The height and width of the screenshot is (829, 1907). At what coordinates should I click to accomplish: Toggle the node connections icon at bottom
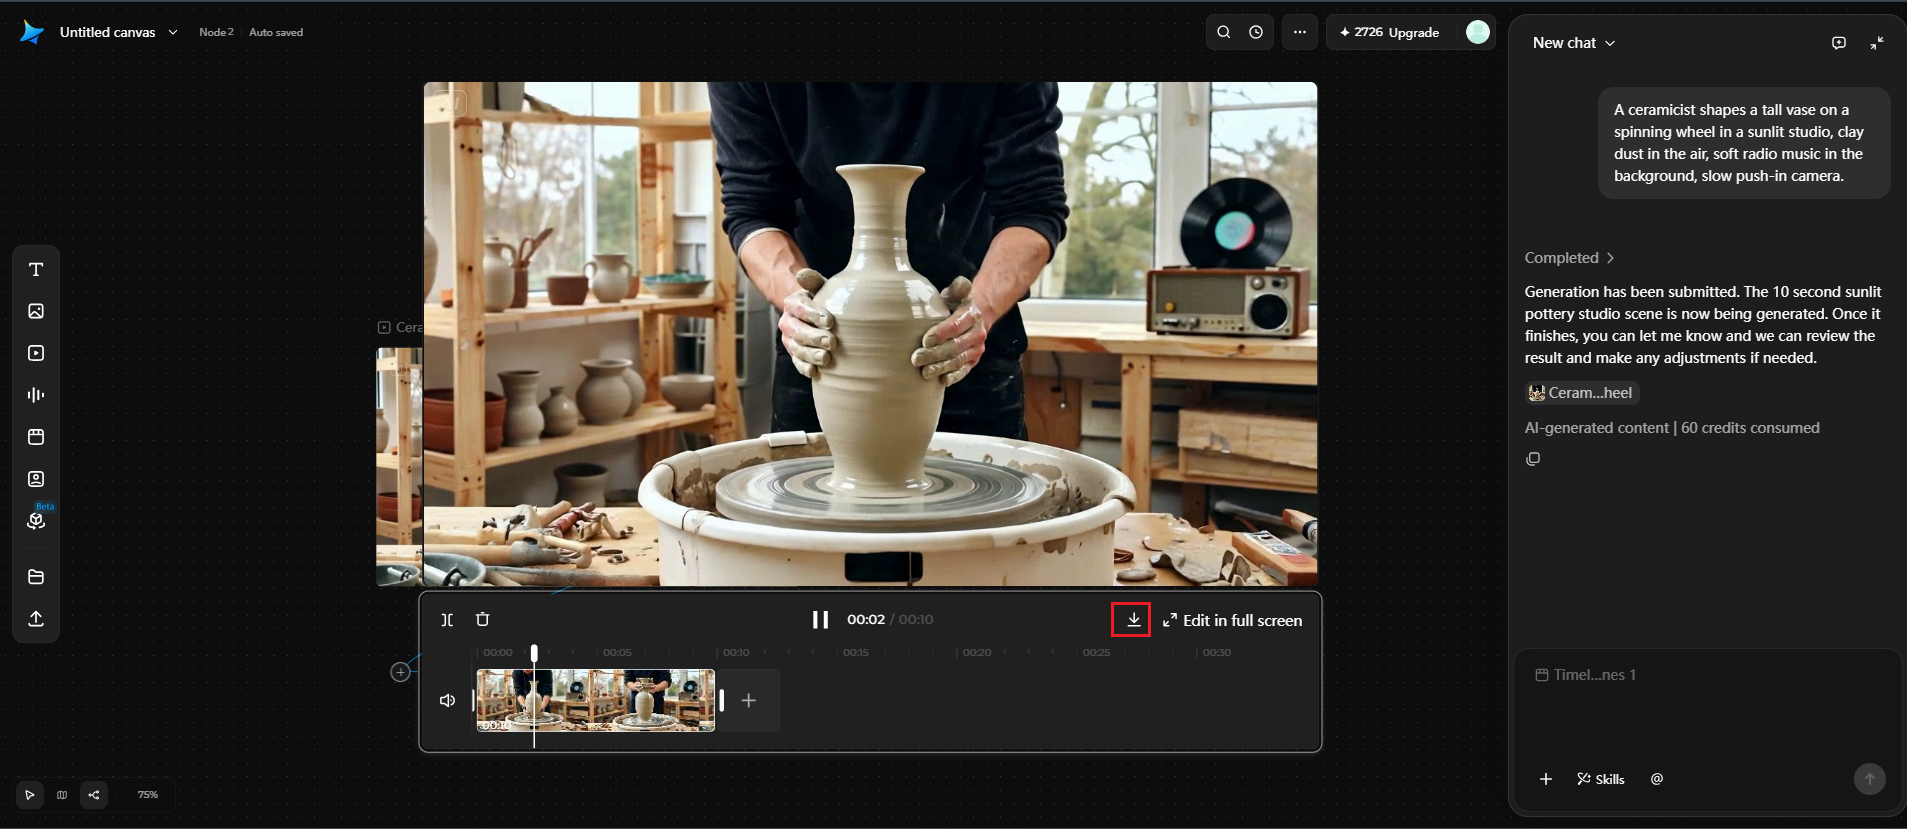pos(94,795)
